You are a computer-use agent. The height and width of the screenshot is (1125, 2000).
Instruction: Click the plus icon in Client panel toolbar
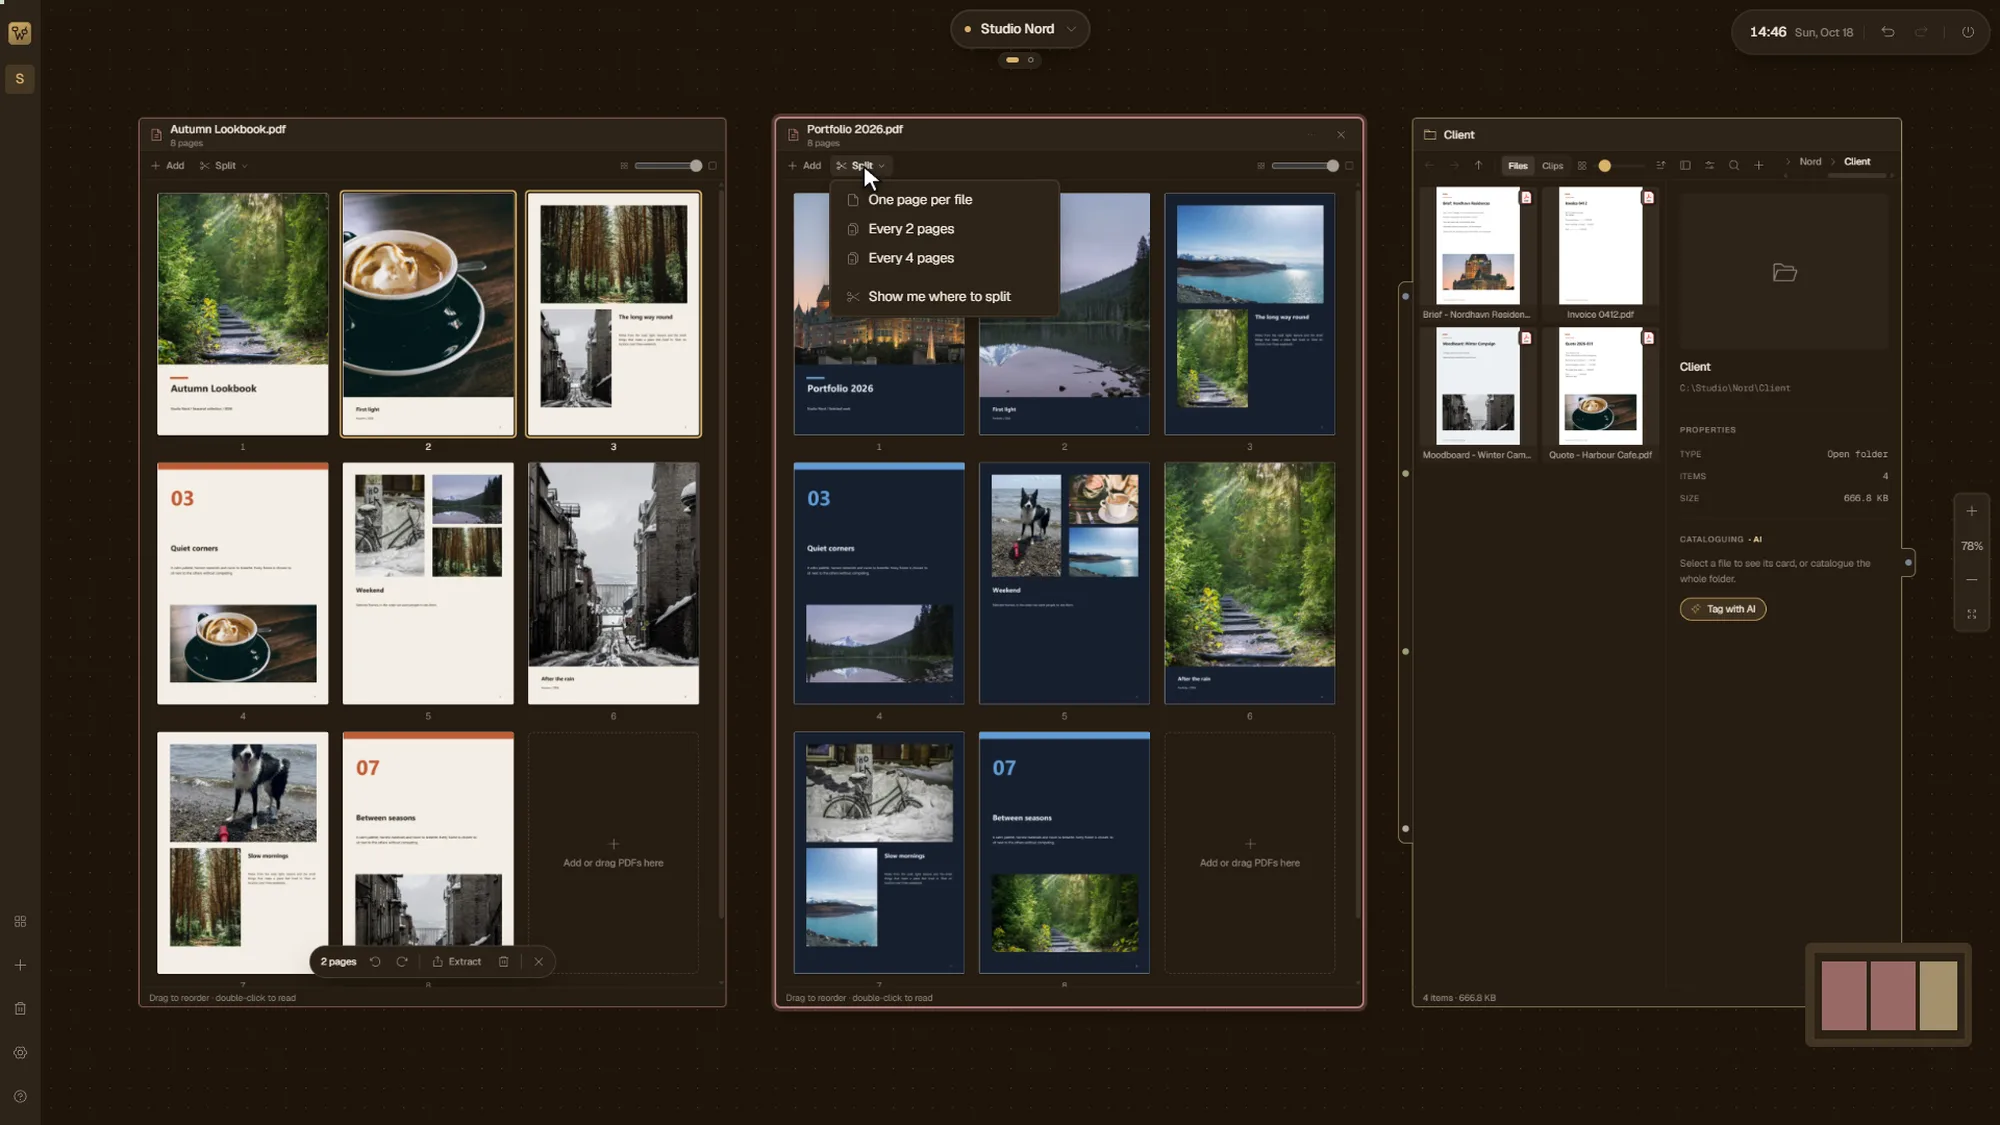[x=1759, y=166]
